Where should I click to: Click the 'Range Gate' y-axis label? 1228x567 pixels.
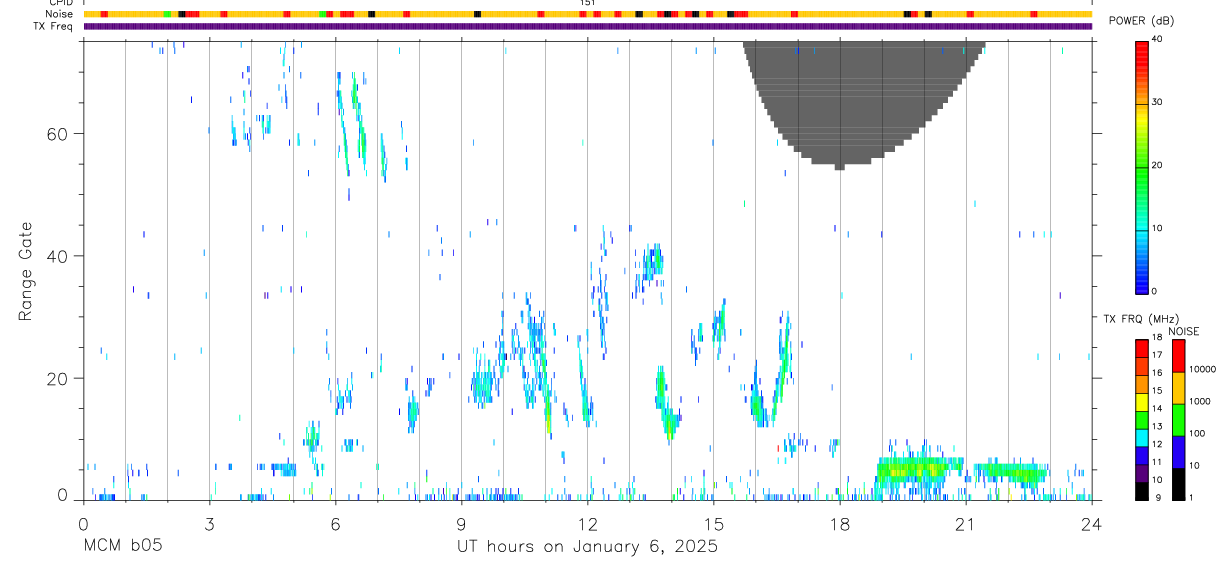point(25,272)
